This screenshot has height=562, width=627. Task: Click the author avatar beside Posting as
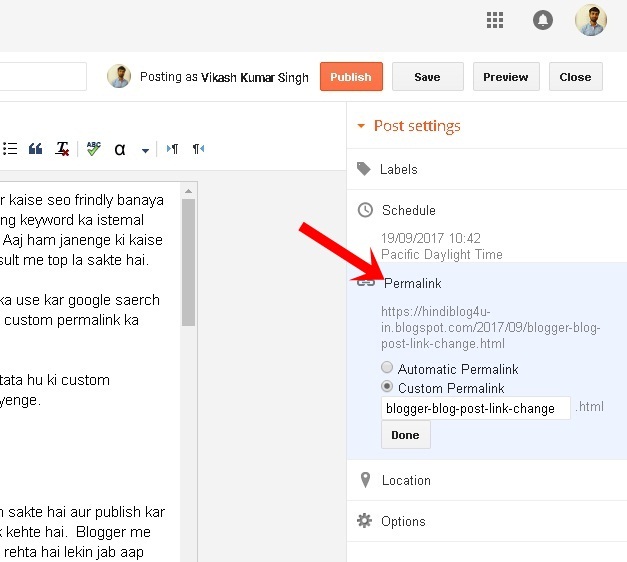click(x=119, y=76)
